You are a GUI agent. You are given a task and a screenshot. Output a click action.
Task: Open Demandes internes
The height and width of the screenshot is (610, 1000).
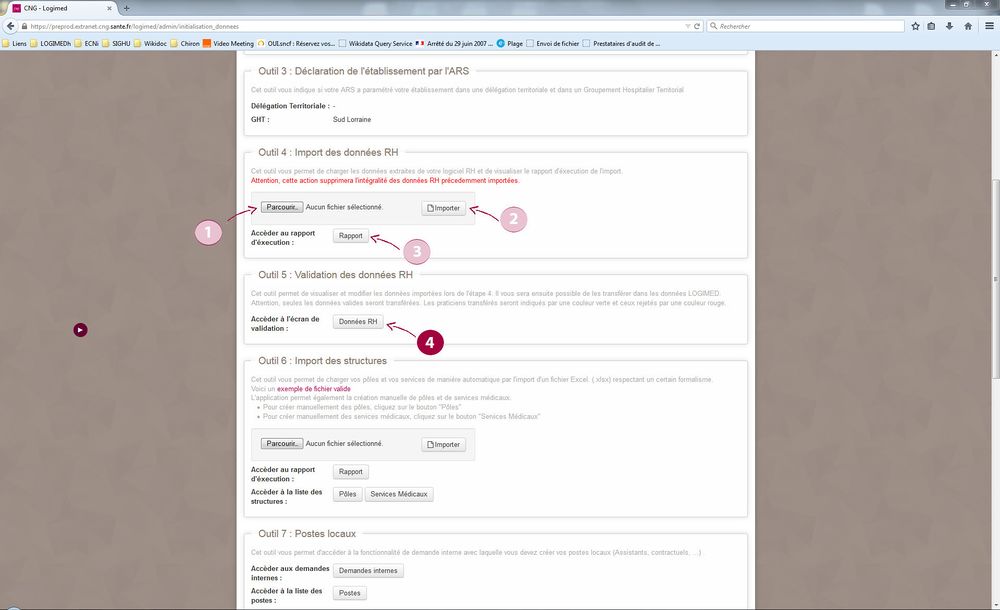368,570
